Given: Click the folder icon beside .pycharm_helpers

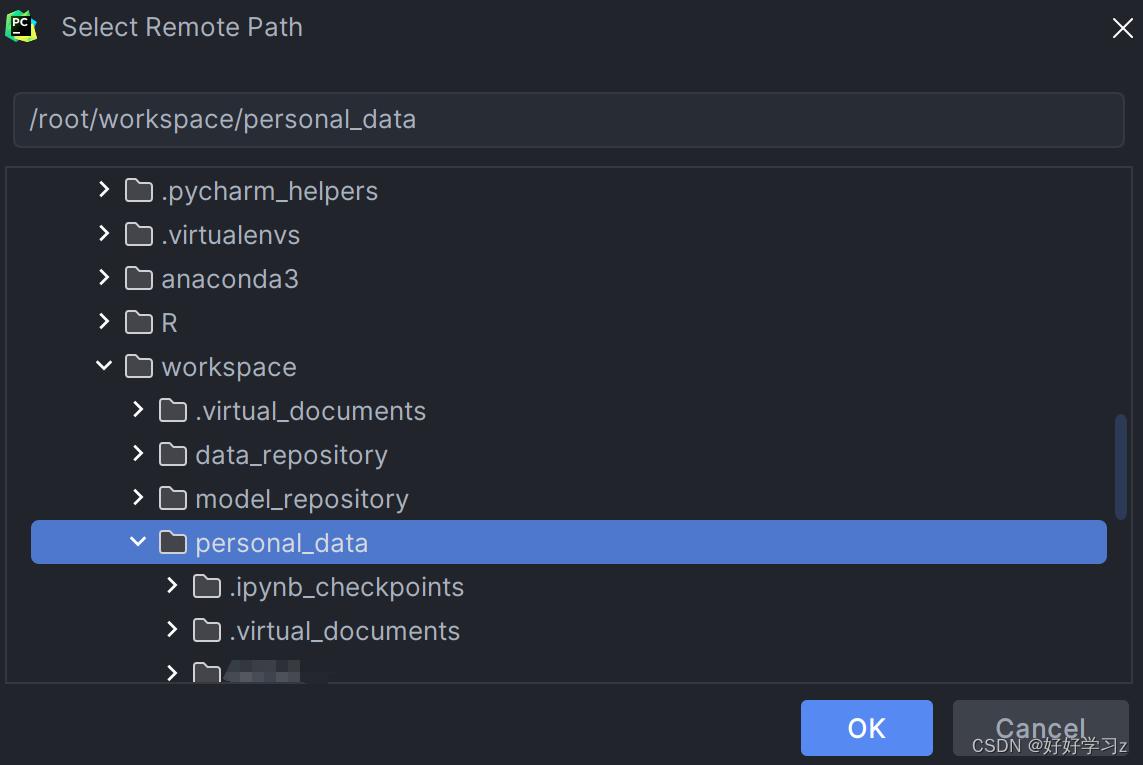Looking at the screenshot, I should coord(138,190).
